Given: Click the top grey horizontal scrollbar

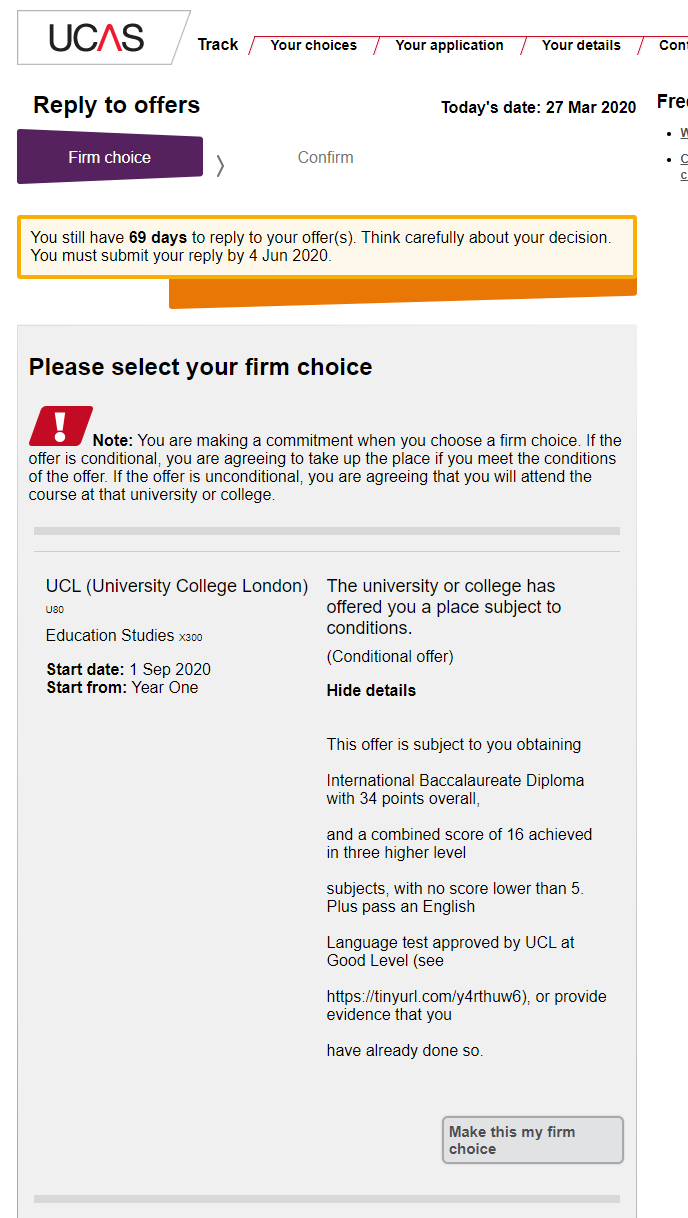Looking at the screenshot, I should 326,531.
